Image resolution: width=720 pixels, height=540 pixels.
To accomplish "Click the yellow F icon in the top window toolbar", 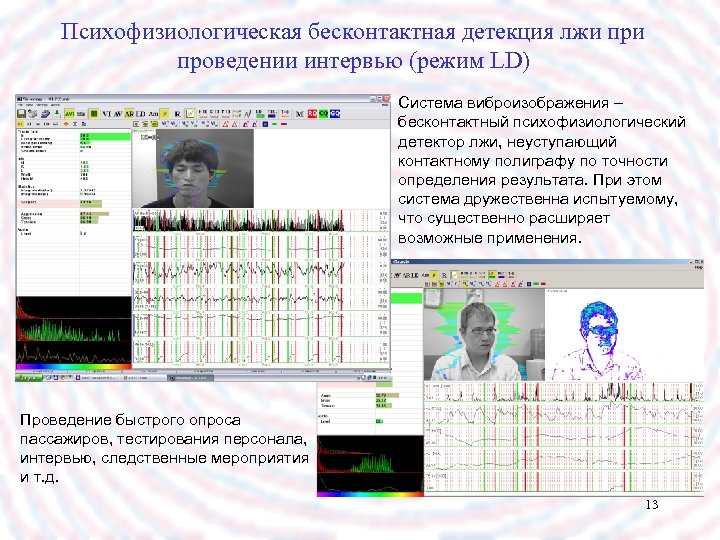I will pos(165,114).
